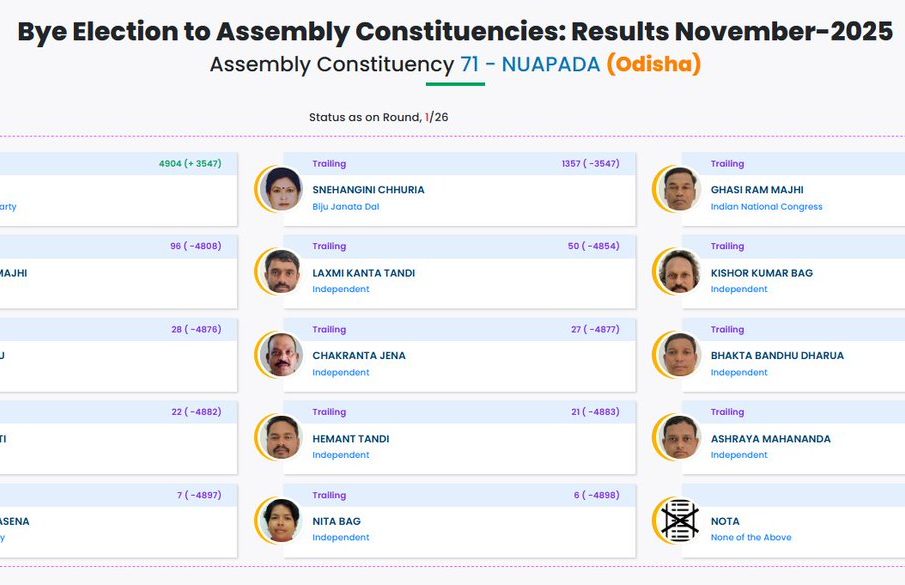Click the Indian National Congress party label
905x585 pixels.
tap(766, 207)
